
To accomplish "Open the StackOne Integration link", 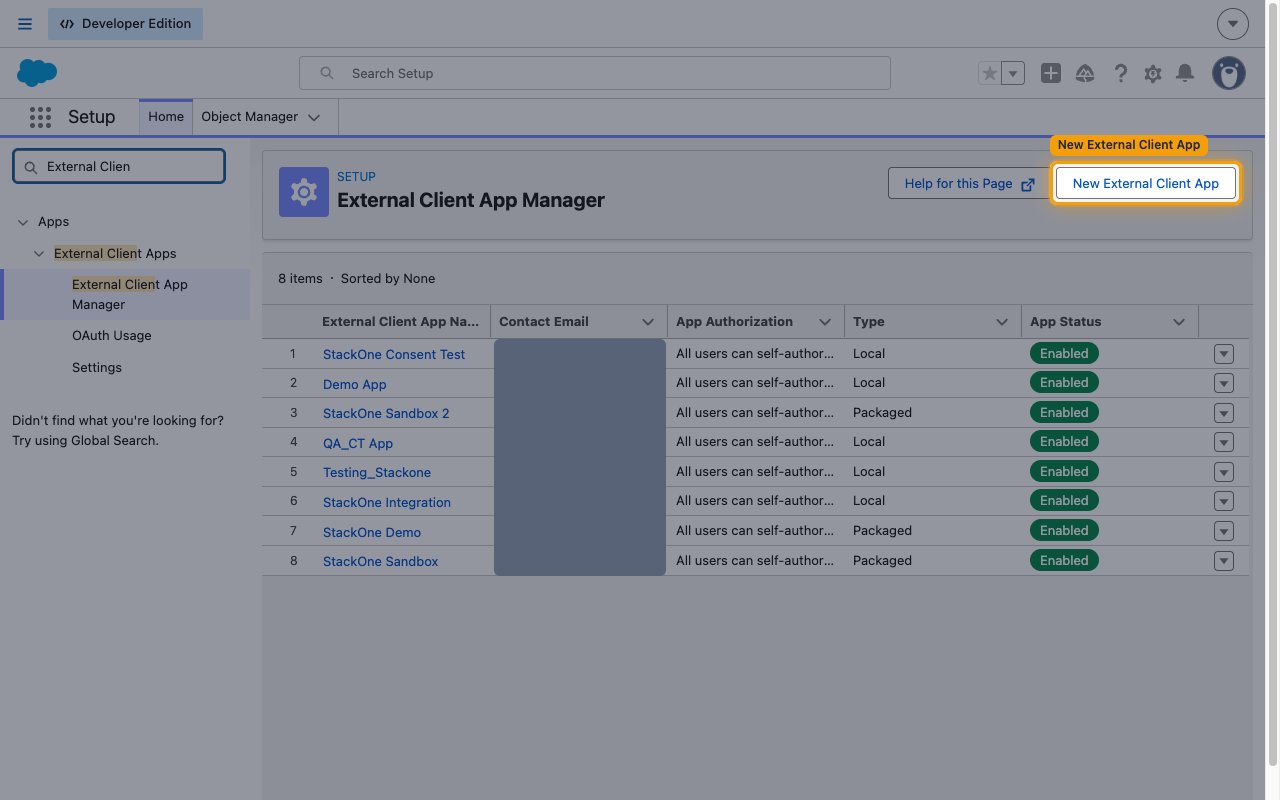I will point(387,502).
